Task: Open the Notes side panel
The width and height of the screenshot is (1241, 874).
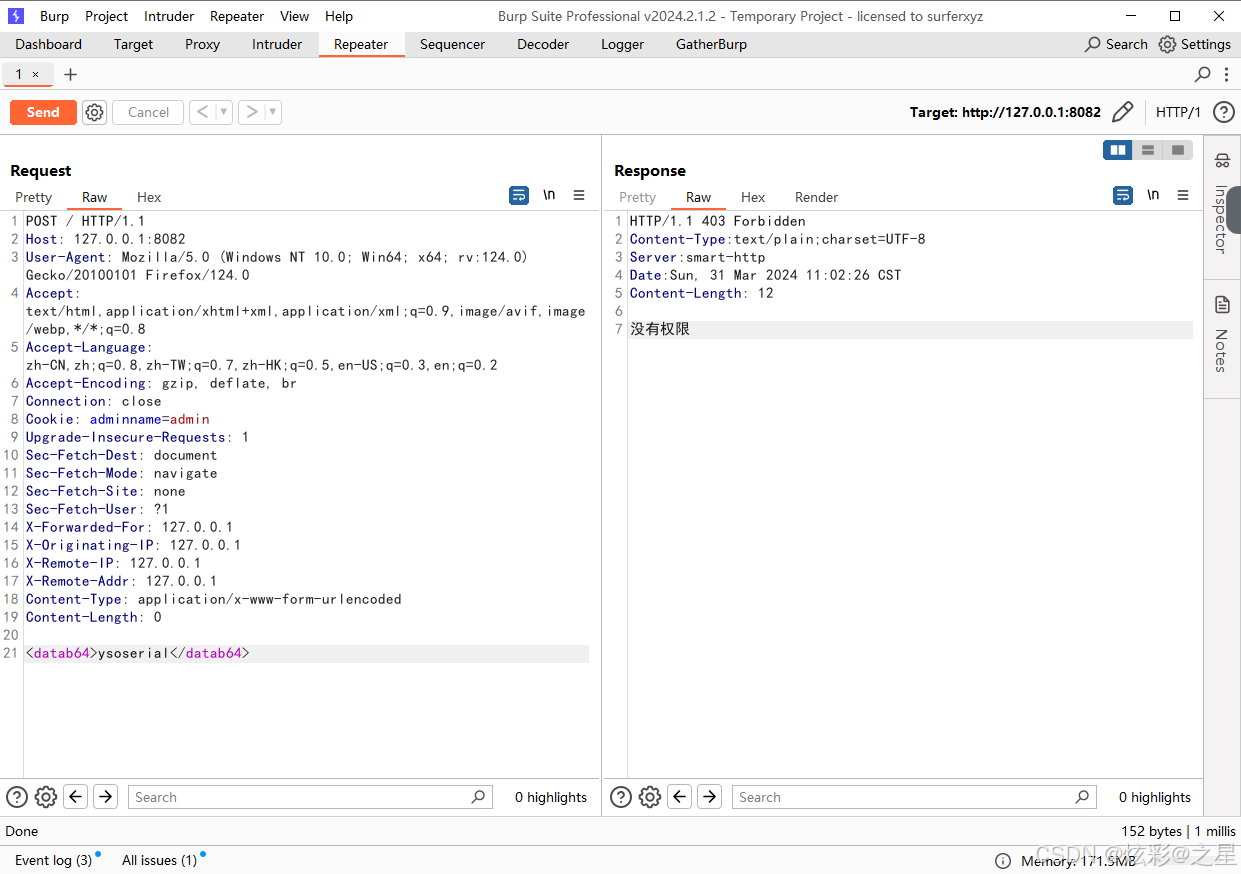Action: pos(1221,336)
